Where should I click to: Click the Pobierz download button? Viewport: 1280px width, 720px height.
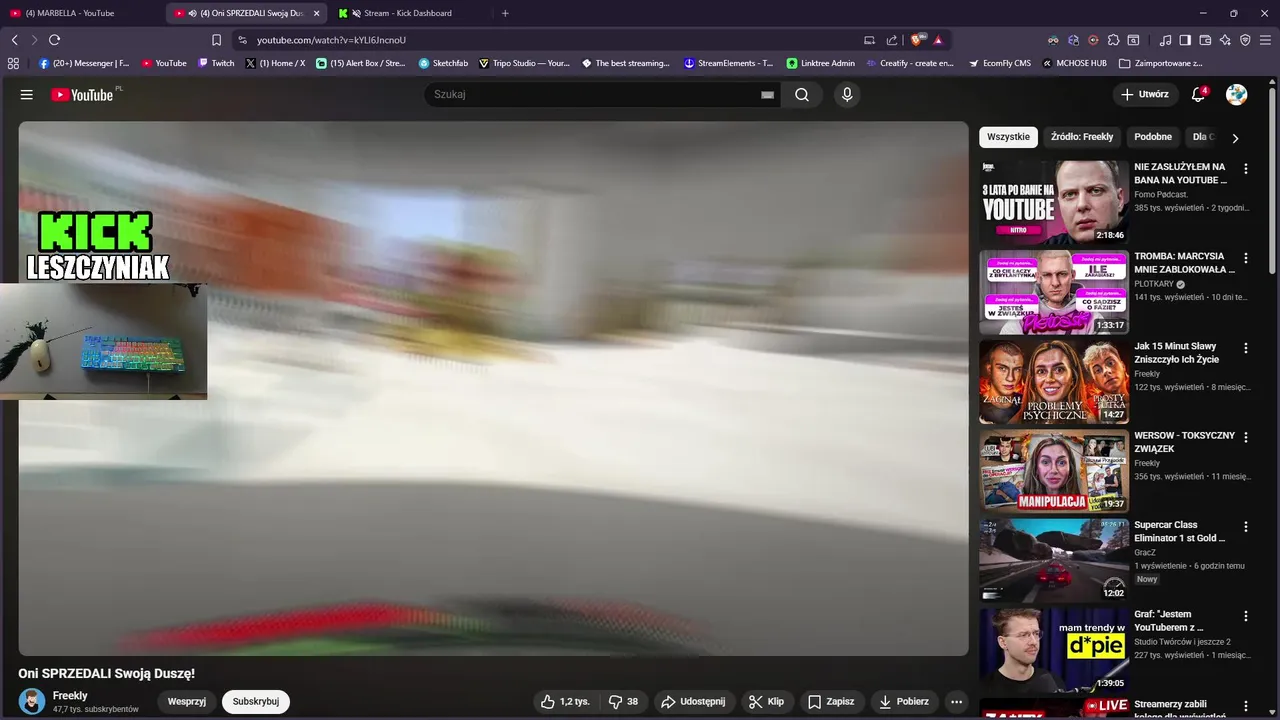coord(903,702)
